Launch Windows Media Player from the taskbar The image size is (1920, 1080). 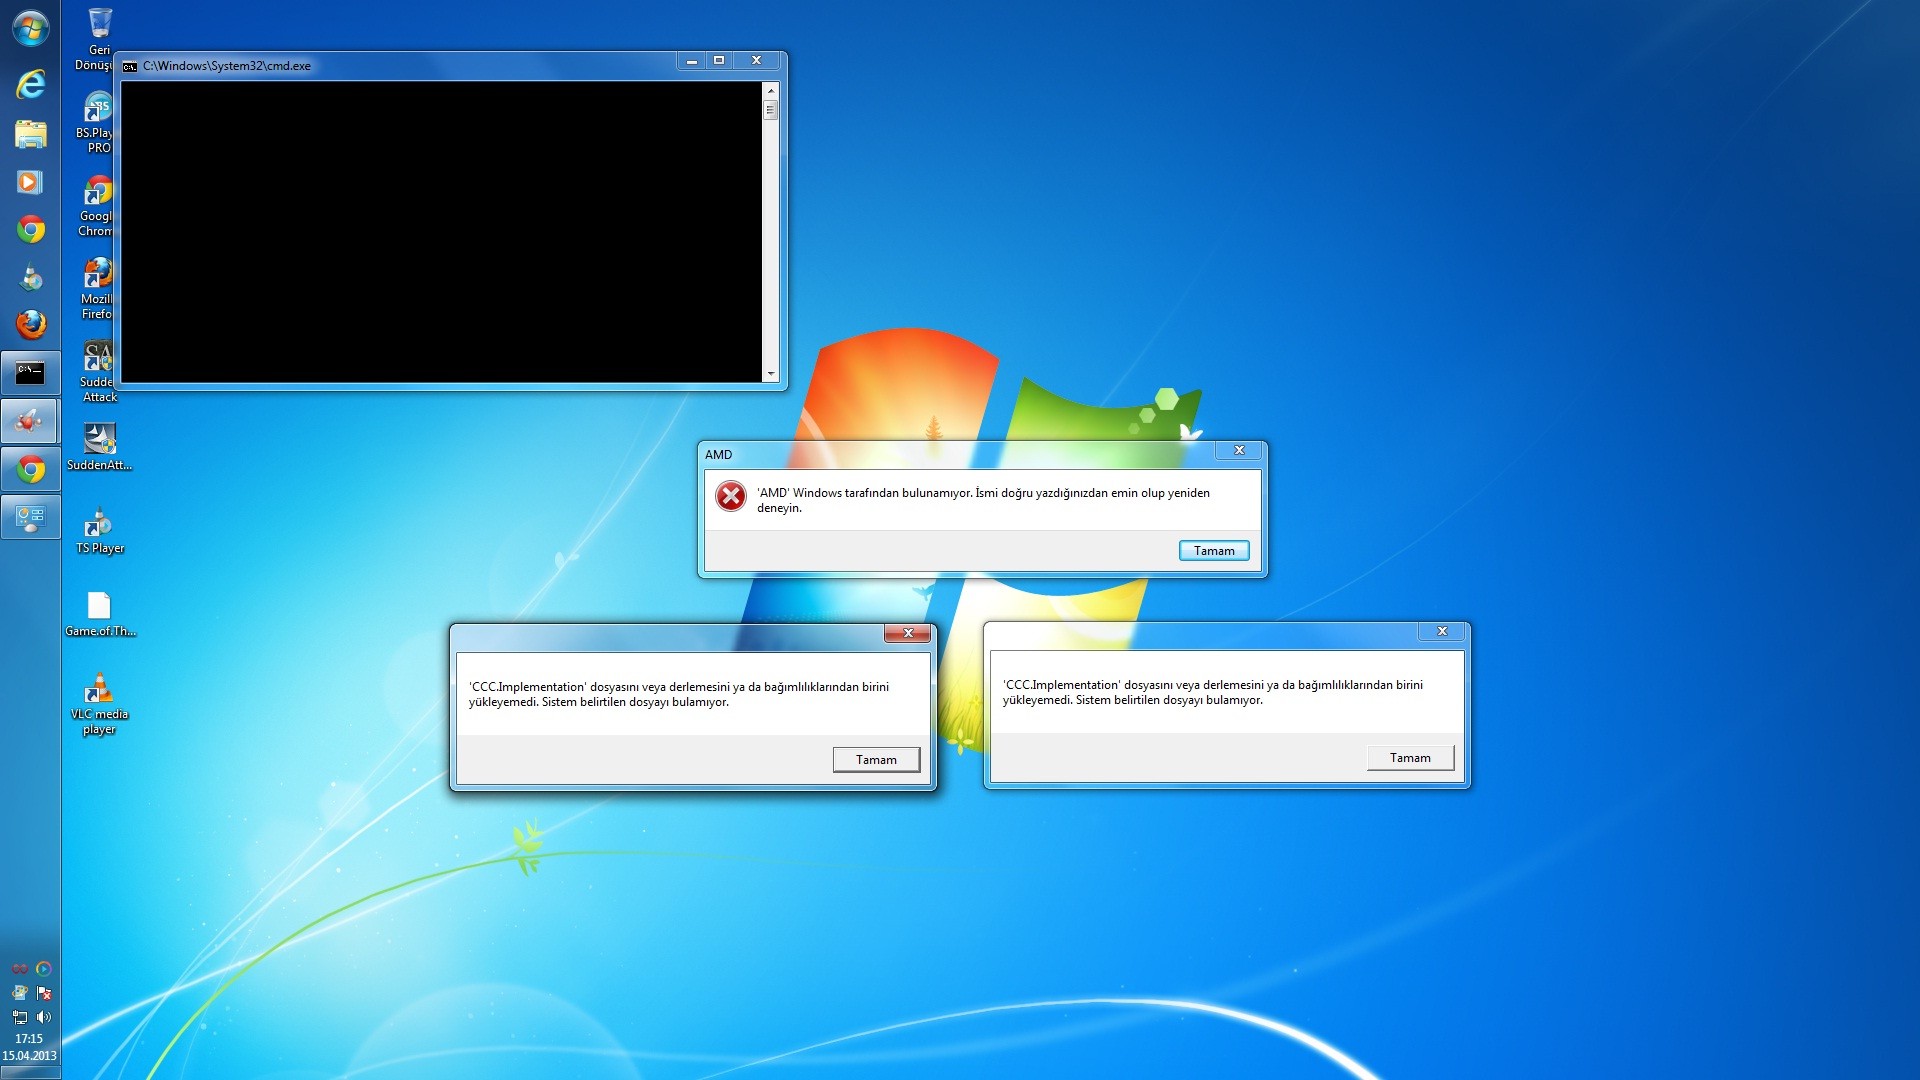pos(30,182)
